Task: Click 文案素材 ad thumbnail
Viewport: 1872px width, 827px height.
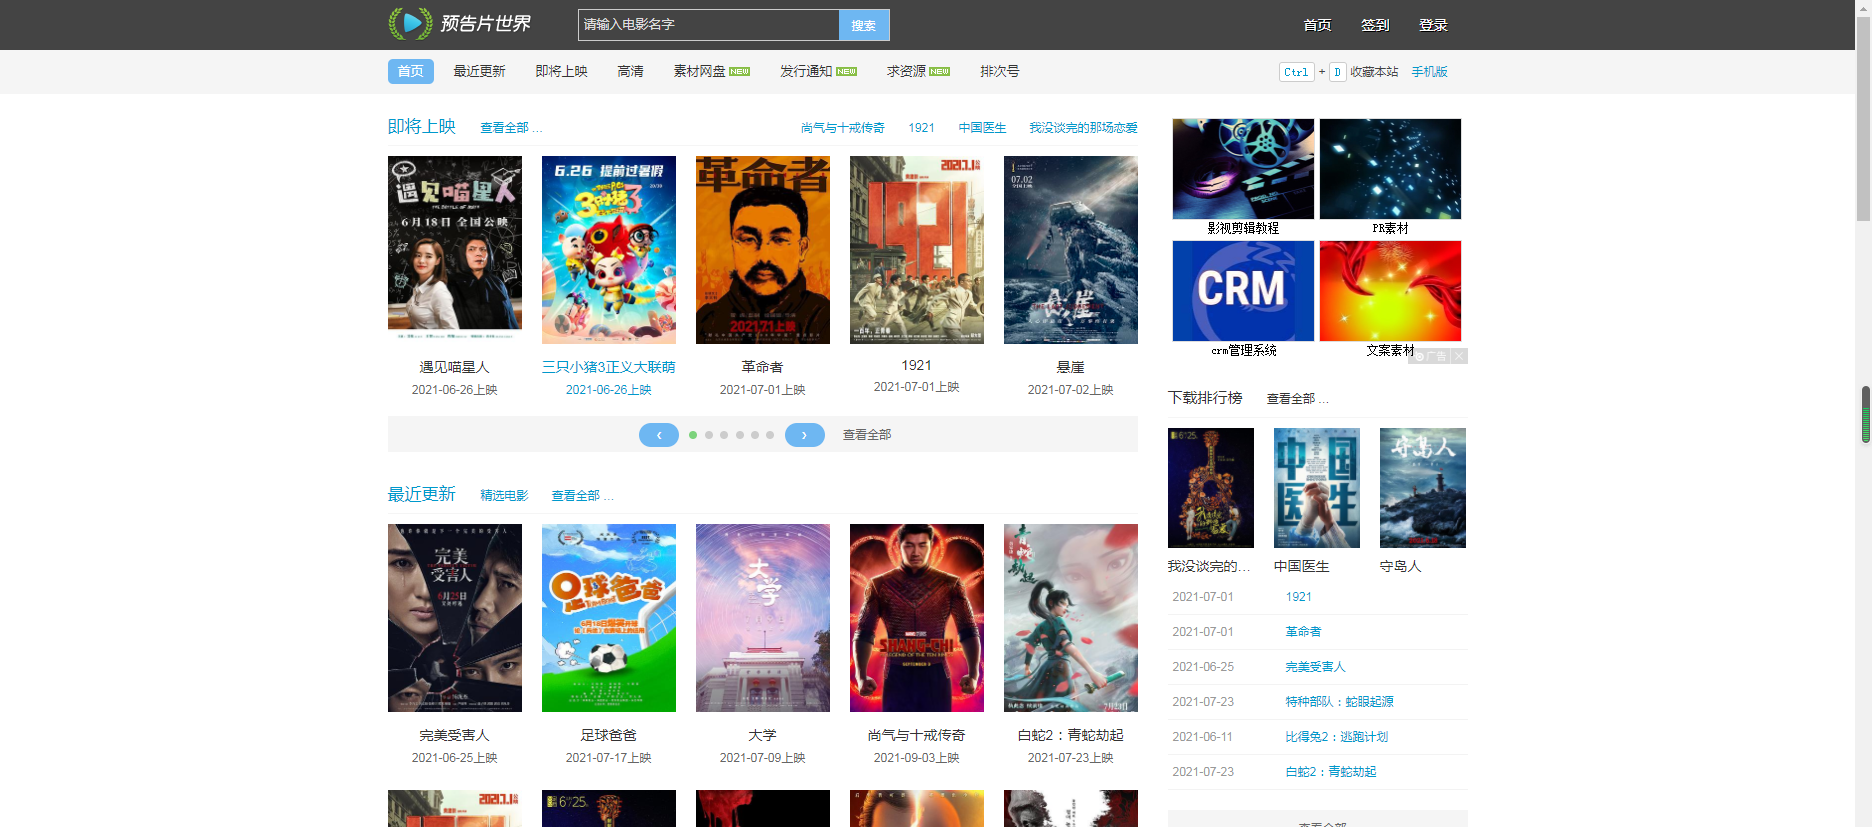Action: (x=1390, y=291)
